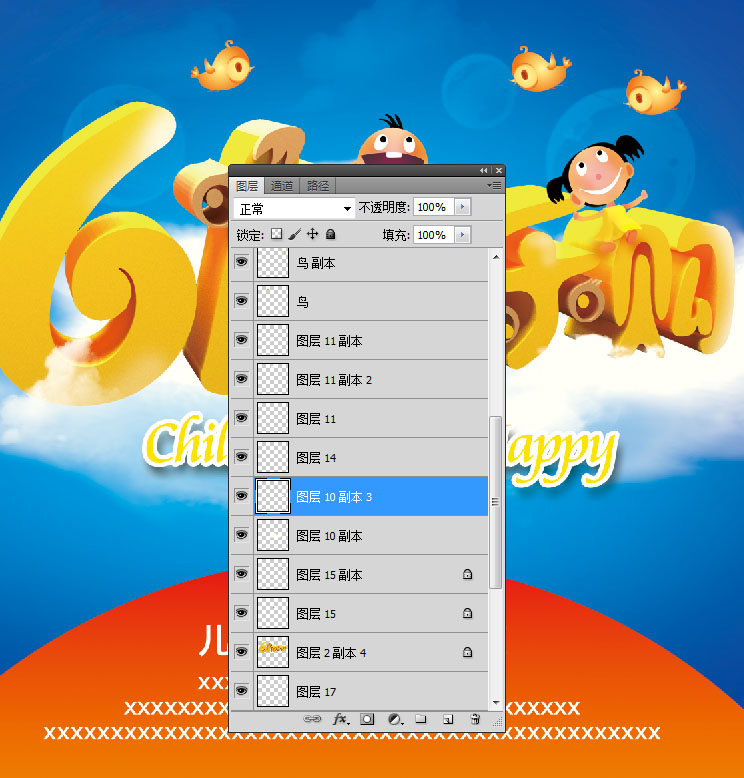
Task: Click the thumbnail of 图层 17
Action: tap(272, 691)
